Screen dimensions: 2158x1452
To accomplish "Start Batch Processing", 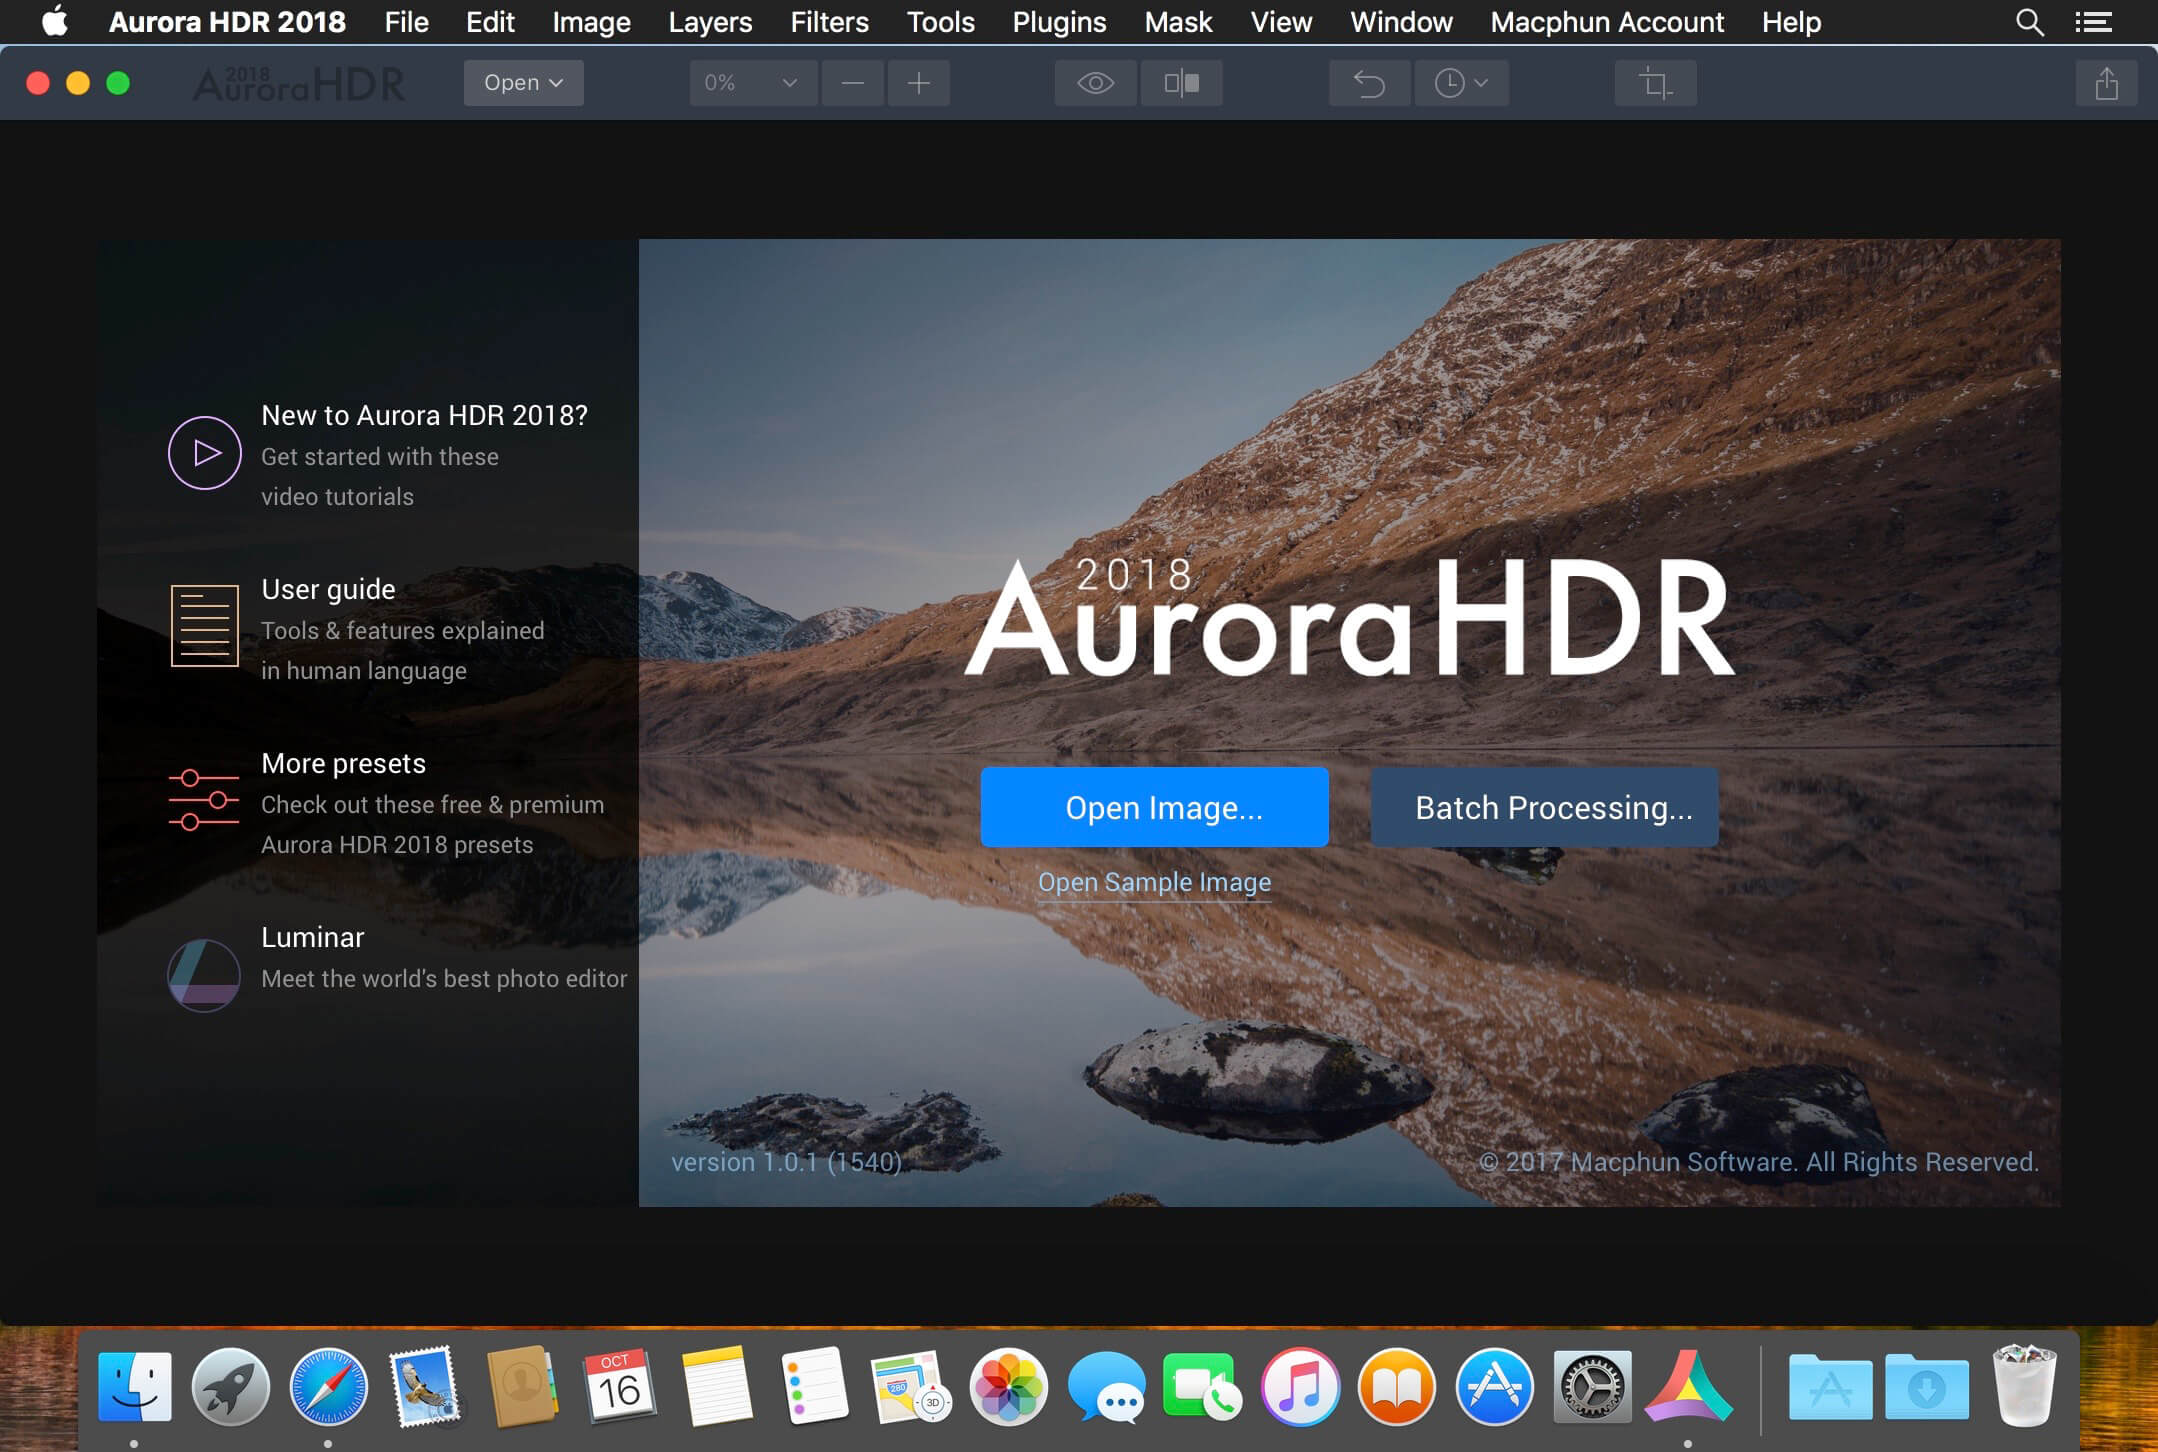I will point(1544,807).
